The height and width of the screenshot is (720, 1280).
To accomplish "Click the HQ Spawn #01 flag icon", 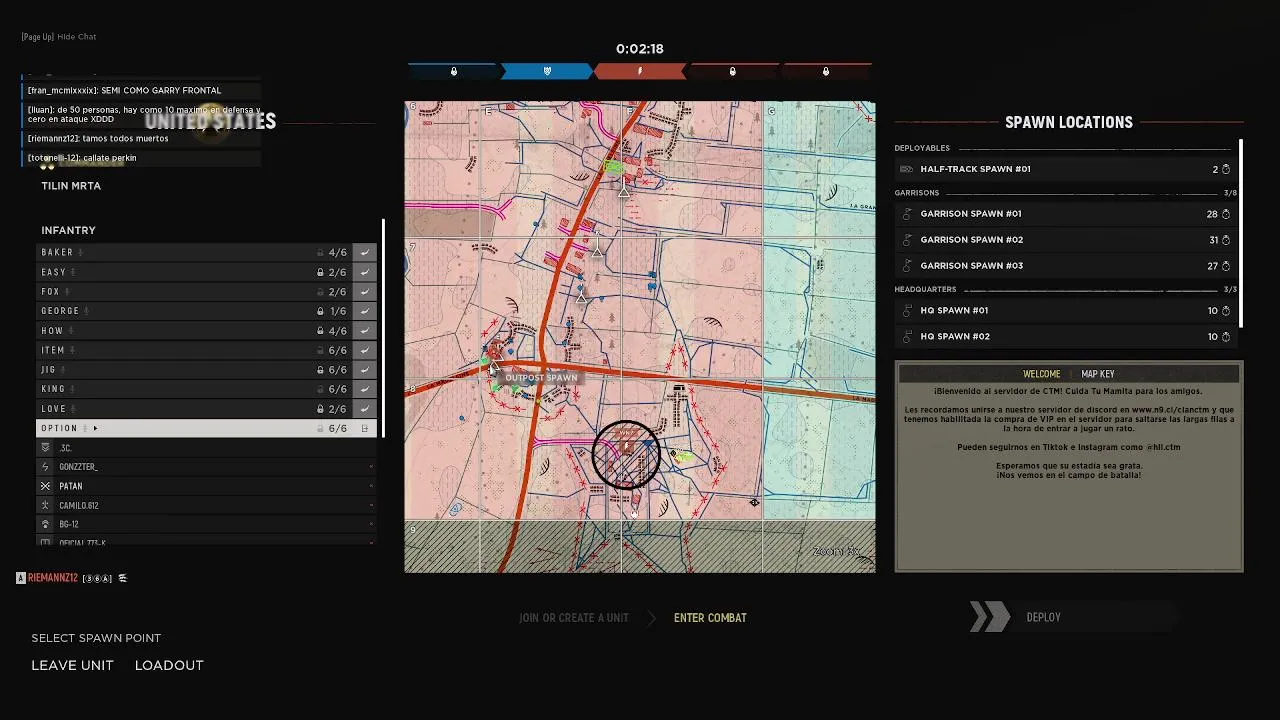I will coord(907,311).
